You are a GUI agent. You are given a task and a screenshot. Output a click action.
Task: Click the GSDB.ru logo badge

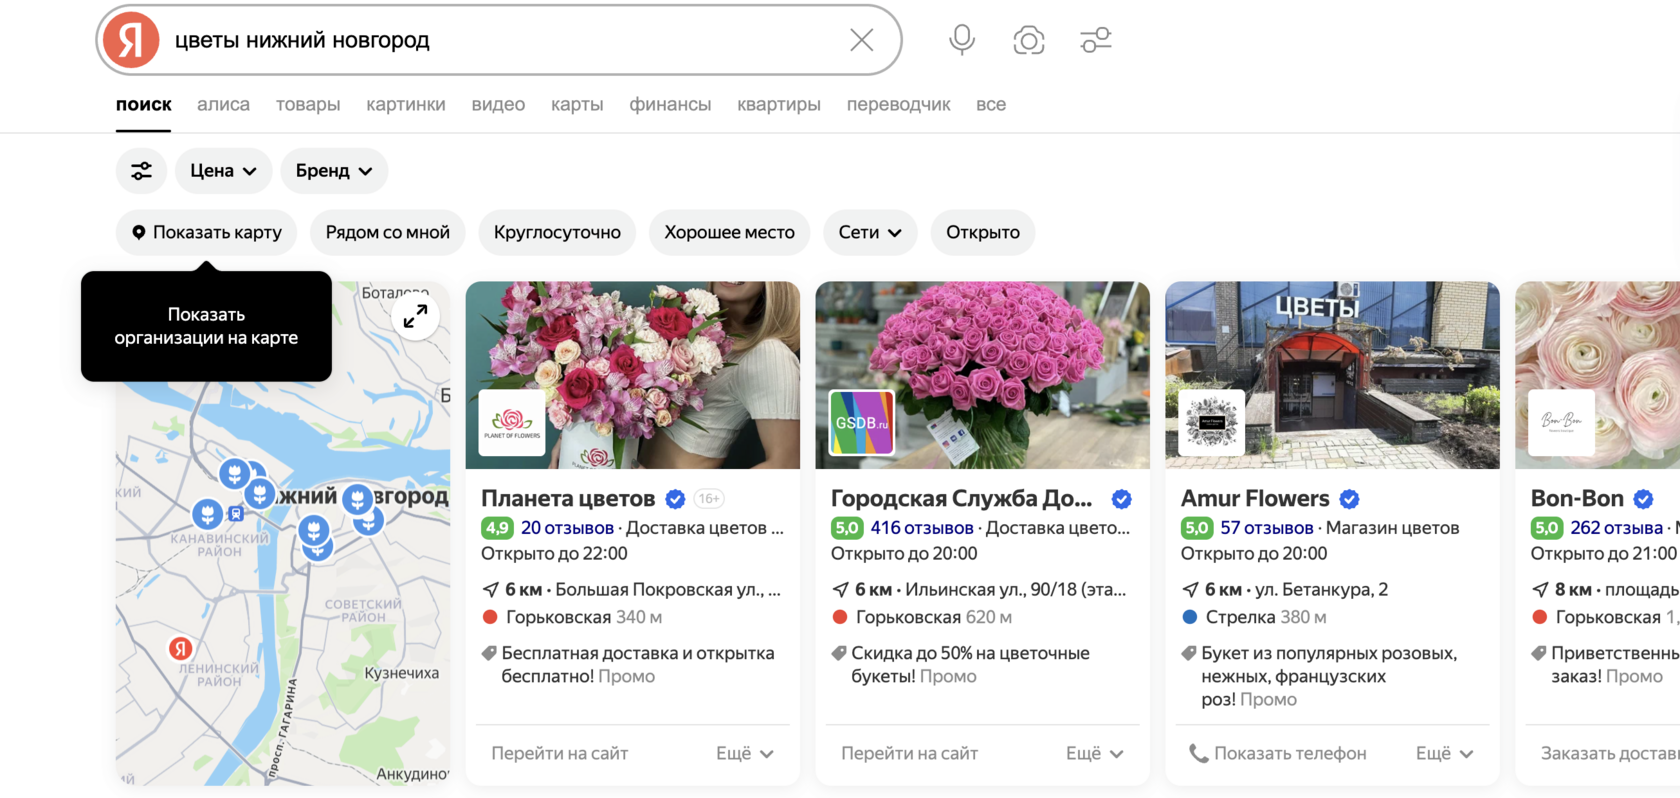click(862, 423)
